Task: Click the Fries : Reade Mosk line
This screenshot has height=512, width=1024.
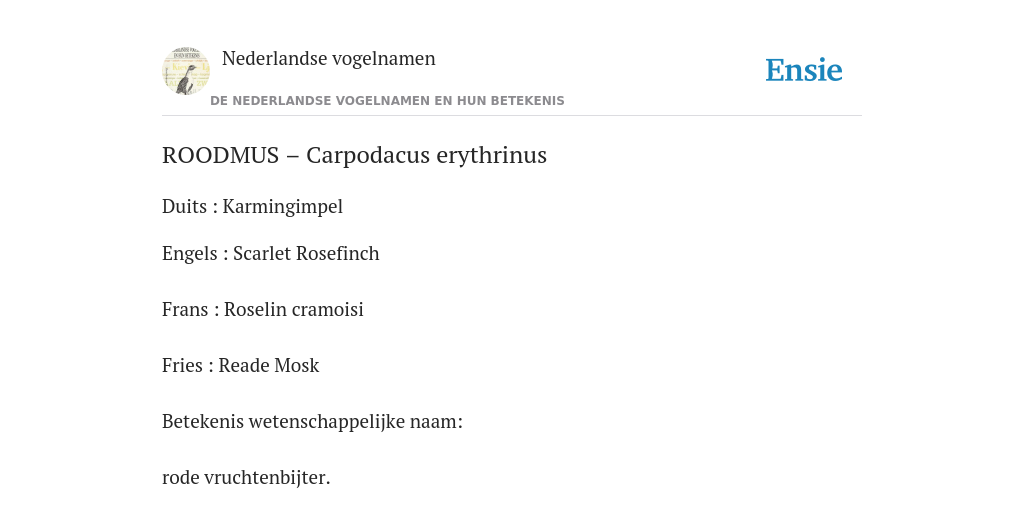Action: pos(240,366)
